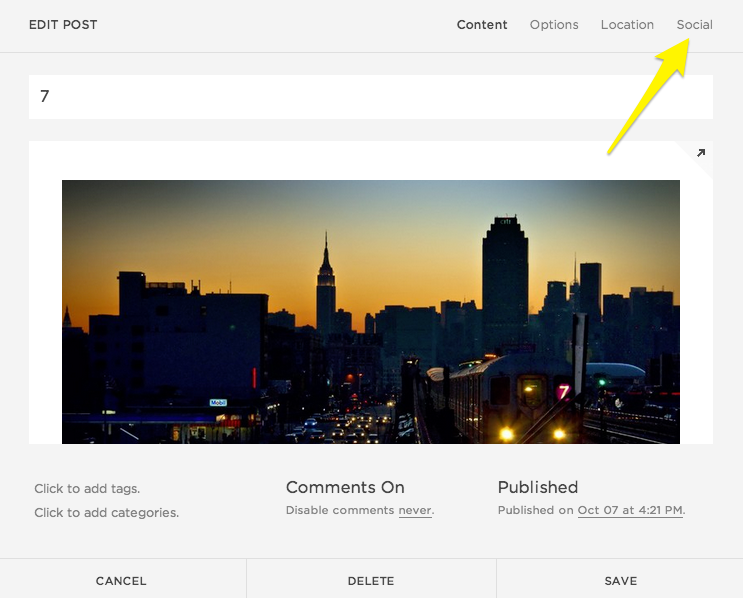Select the city skyline image block
The width and height of the screenshot is (743, 598).
pyautogui.click(x=370, y=311)
